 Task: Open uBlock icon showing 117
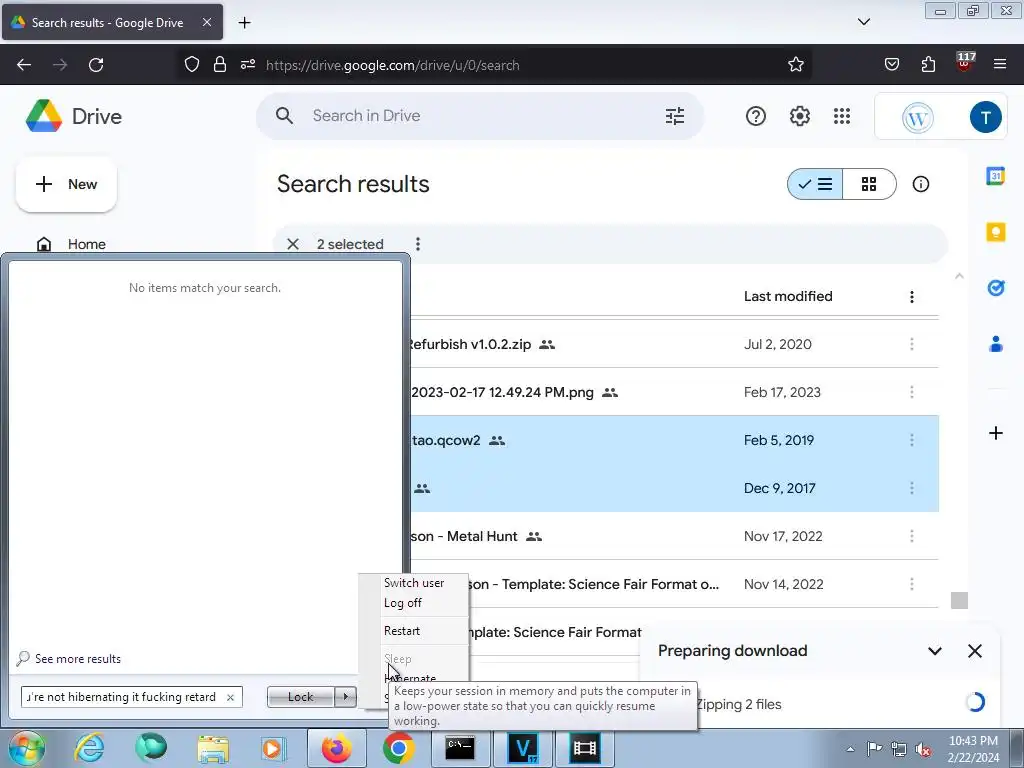(x=965, y=63)
